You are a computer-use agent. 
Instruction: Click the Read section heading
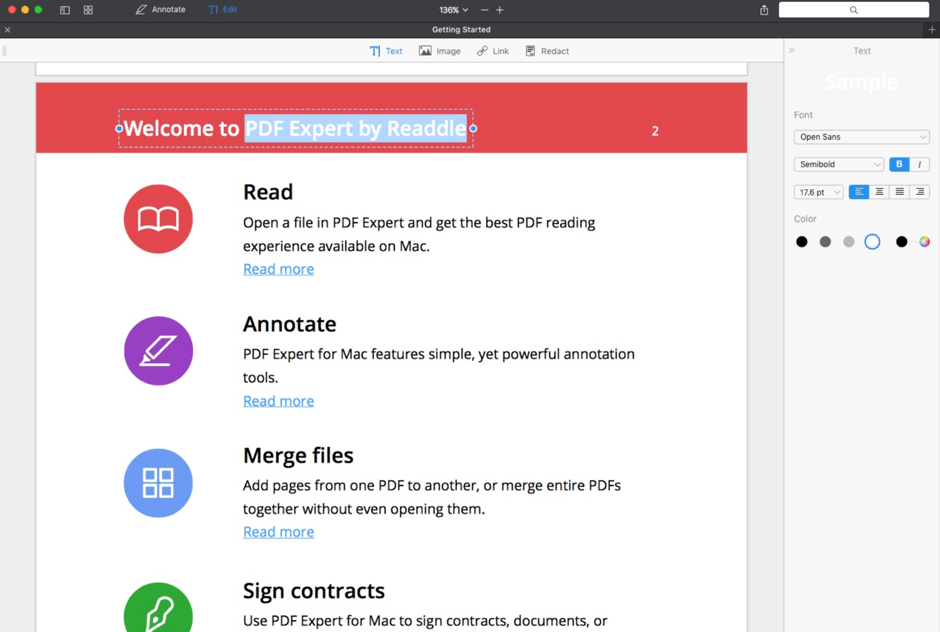click(268, 192)
